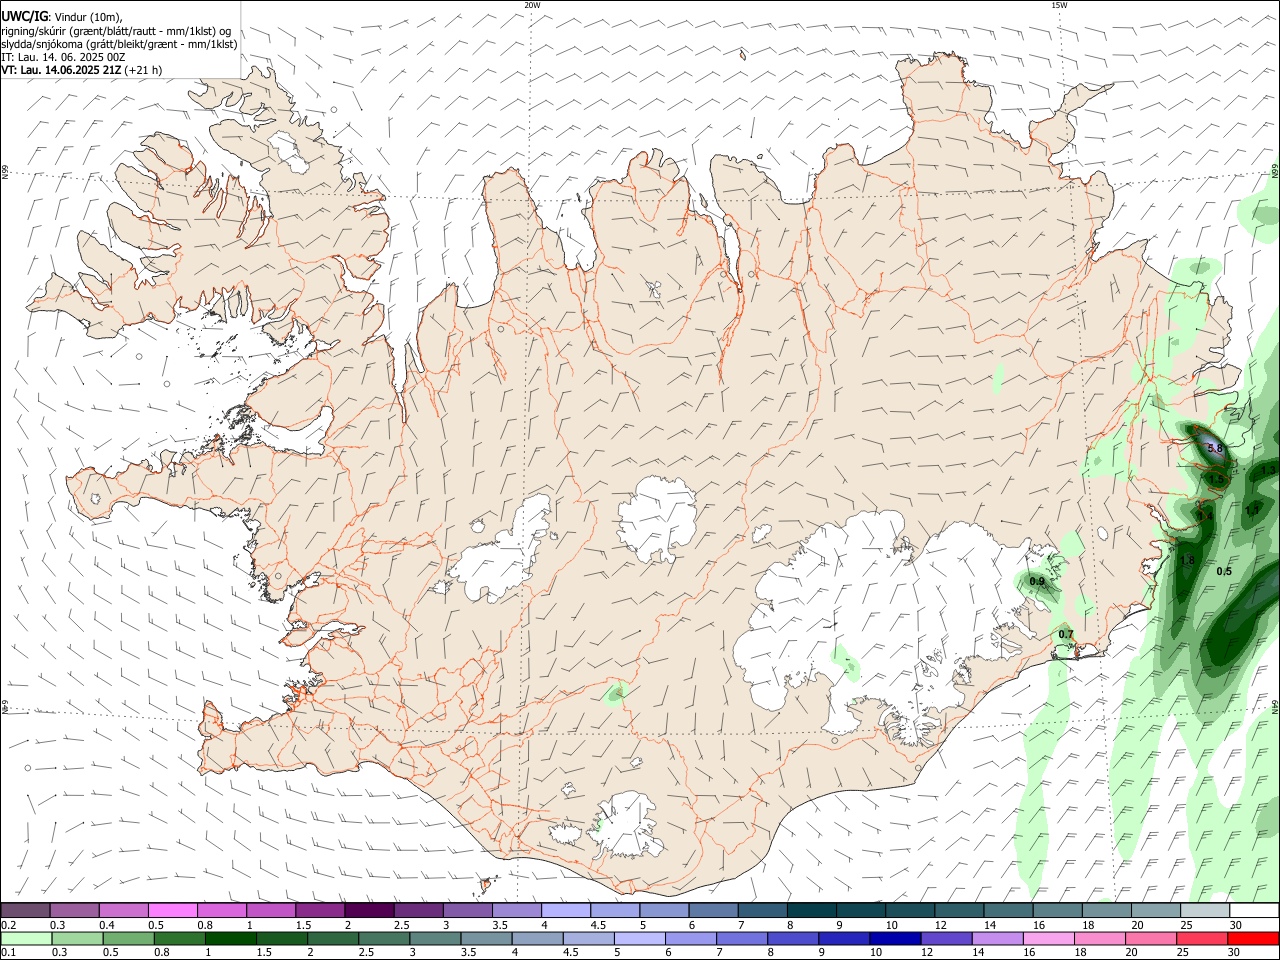Click the 0.9 value on the glacier's east edge

click(1037, 582)
